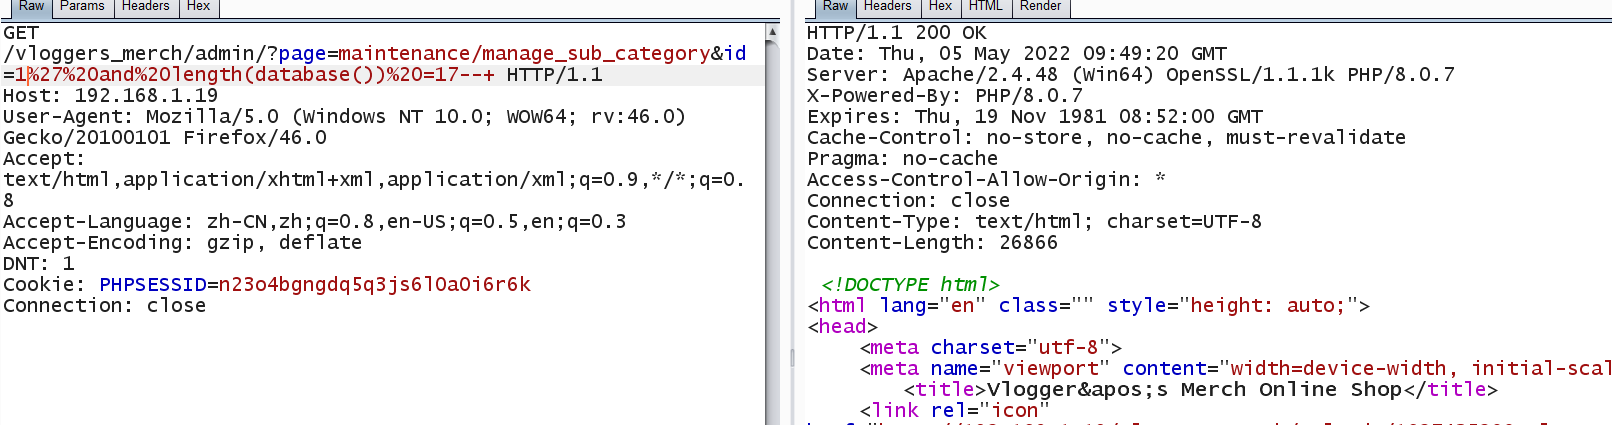Switch to the response Raw tab
Screen dimensions: 1612x425
pos(835,7)
